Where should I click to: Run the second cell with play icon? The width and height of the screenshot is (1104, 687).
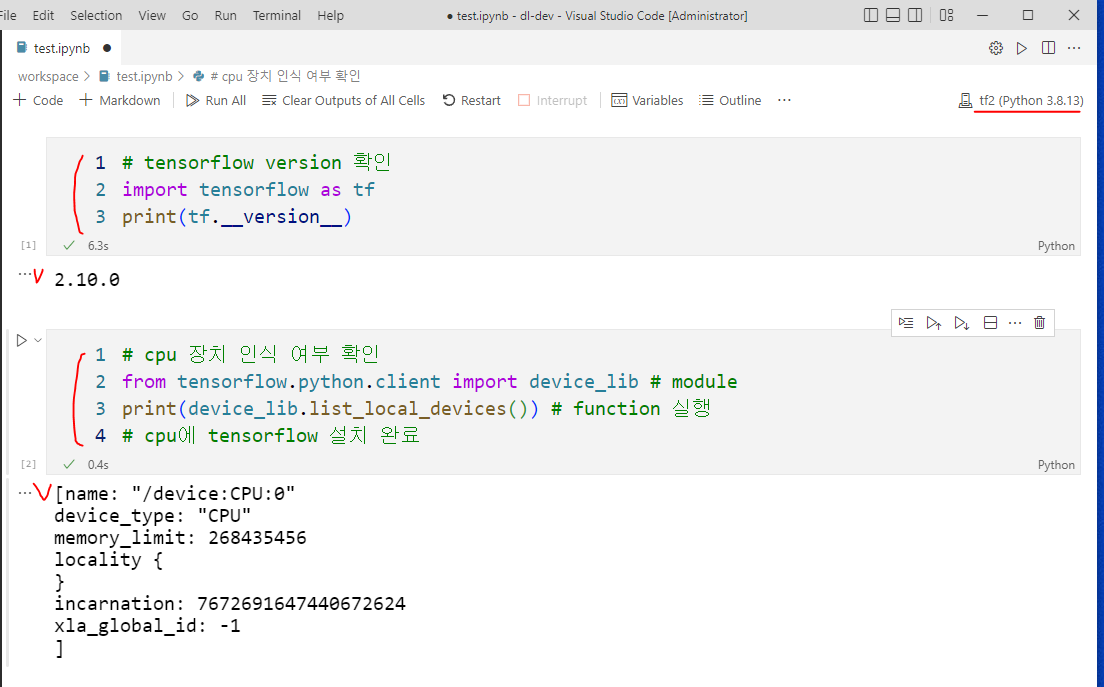pos(21,341)
